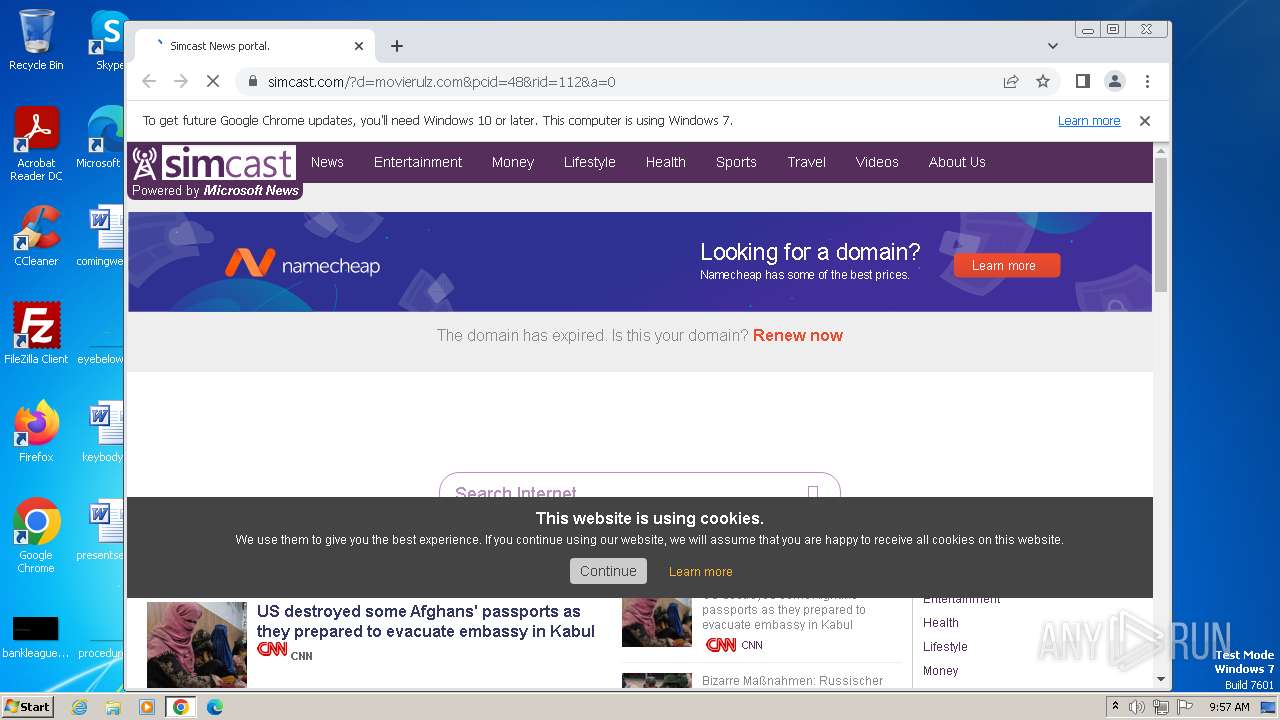Go back to the previous page
Screen dimensions: 1280x720
coord(149,82)
